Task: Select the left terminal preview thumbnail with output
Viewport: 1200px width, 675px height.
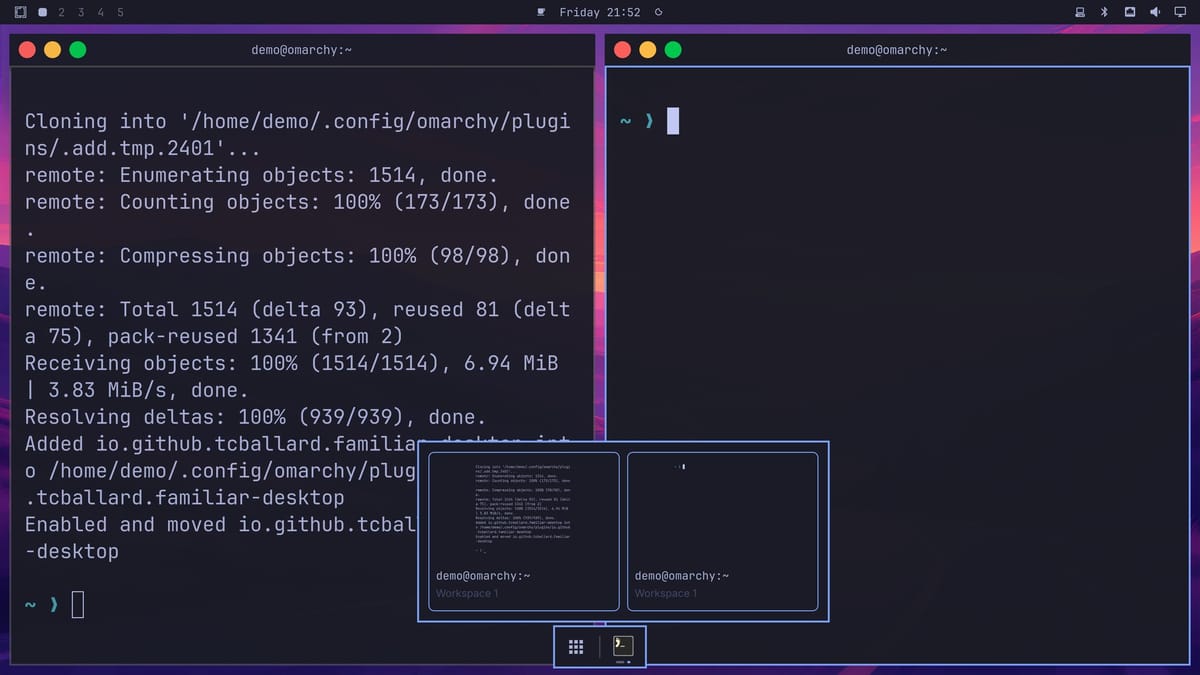Action: coord(524,531)
